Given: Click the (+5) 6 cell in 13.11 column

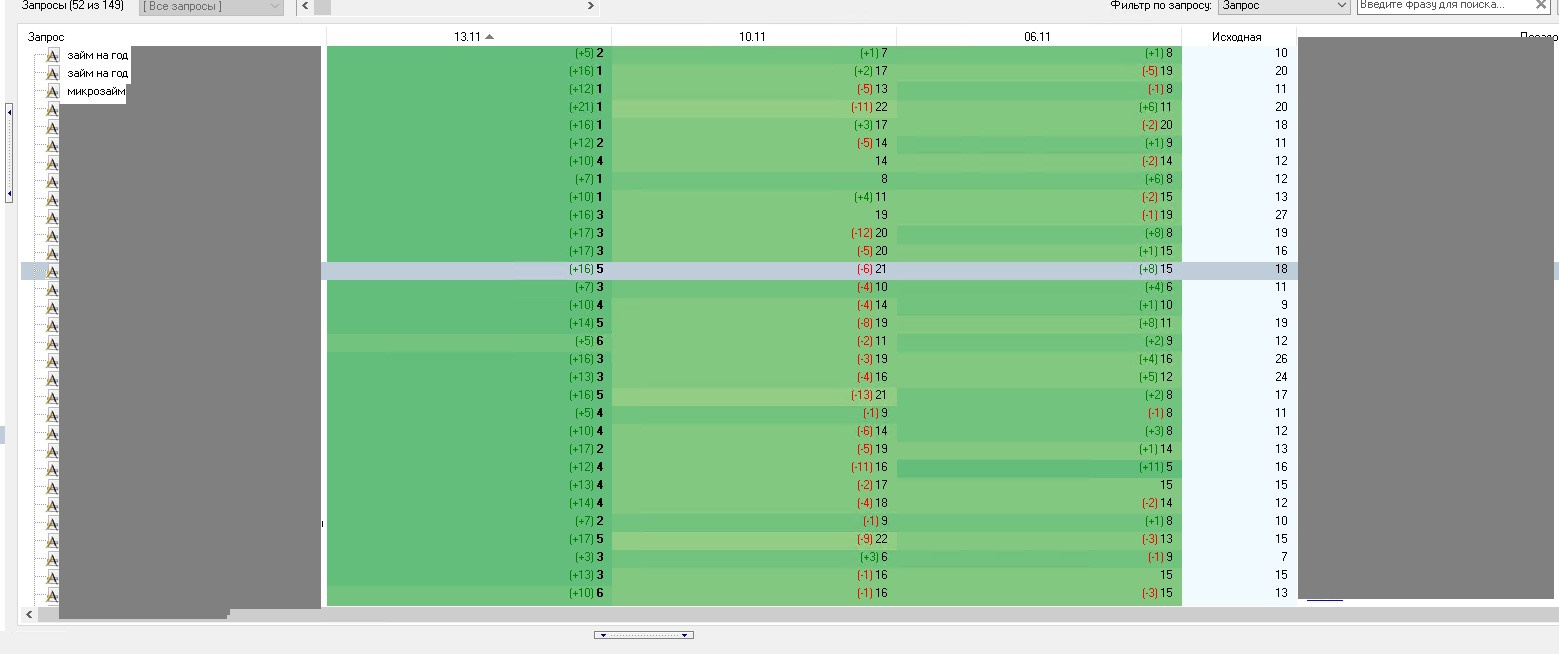Looking at the screenshot, I should pos(469,341).
